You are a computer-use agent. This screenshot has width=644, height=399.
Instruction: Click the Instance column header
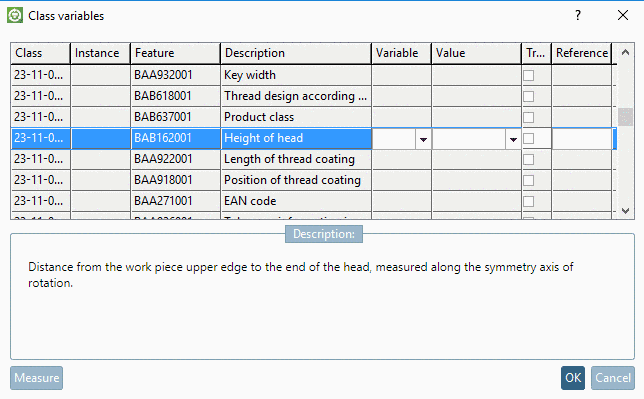tap(101, 53)
